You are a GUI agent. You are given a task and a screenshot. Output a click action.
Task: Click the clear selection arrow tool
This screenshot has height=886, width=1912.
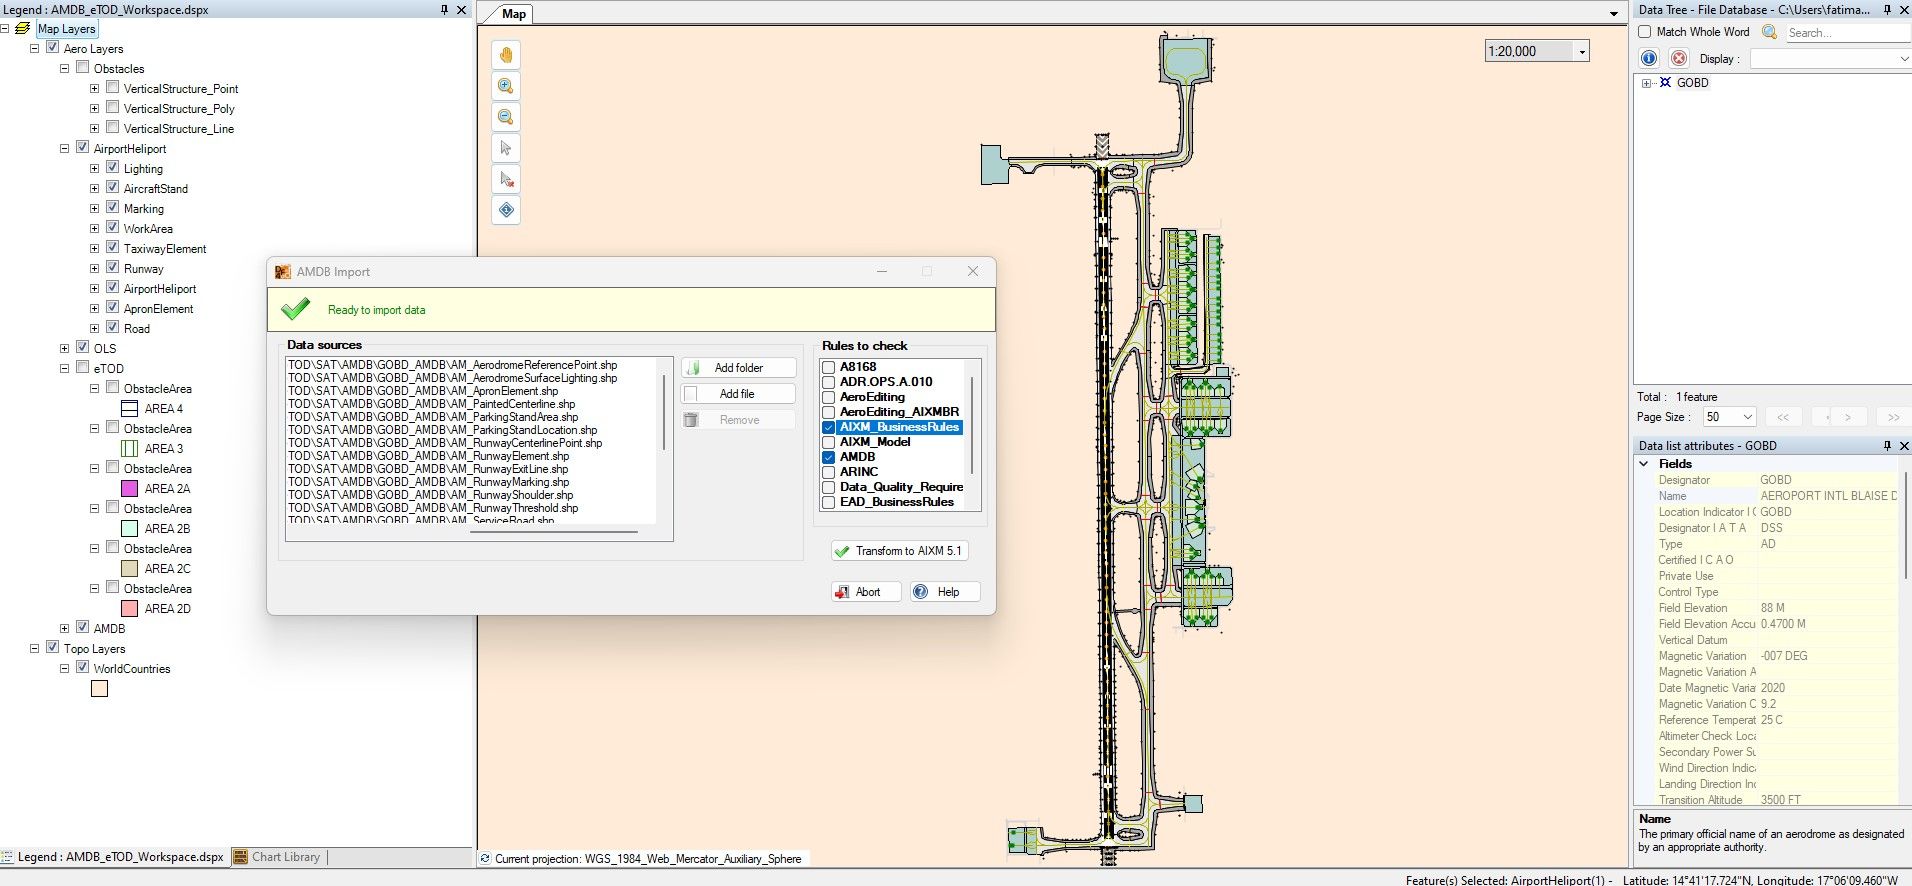[506, 179]
